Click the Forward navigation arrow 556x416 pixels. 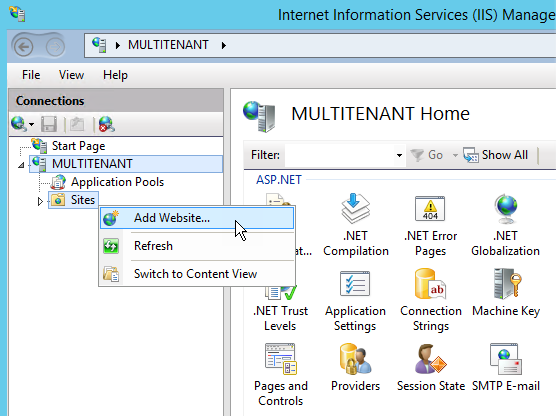coord(55,46)
